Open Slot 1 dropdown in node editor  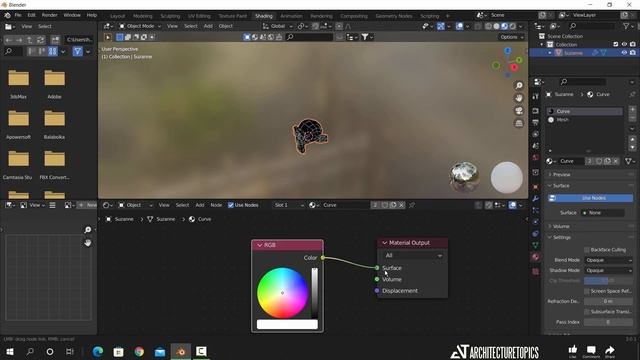(289, 205)
